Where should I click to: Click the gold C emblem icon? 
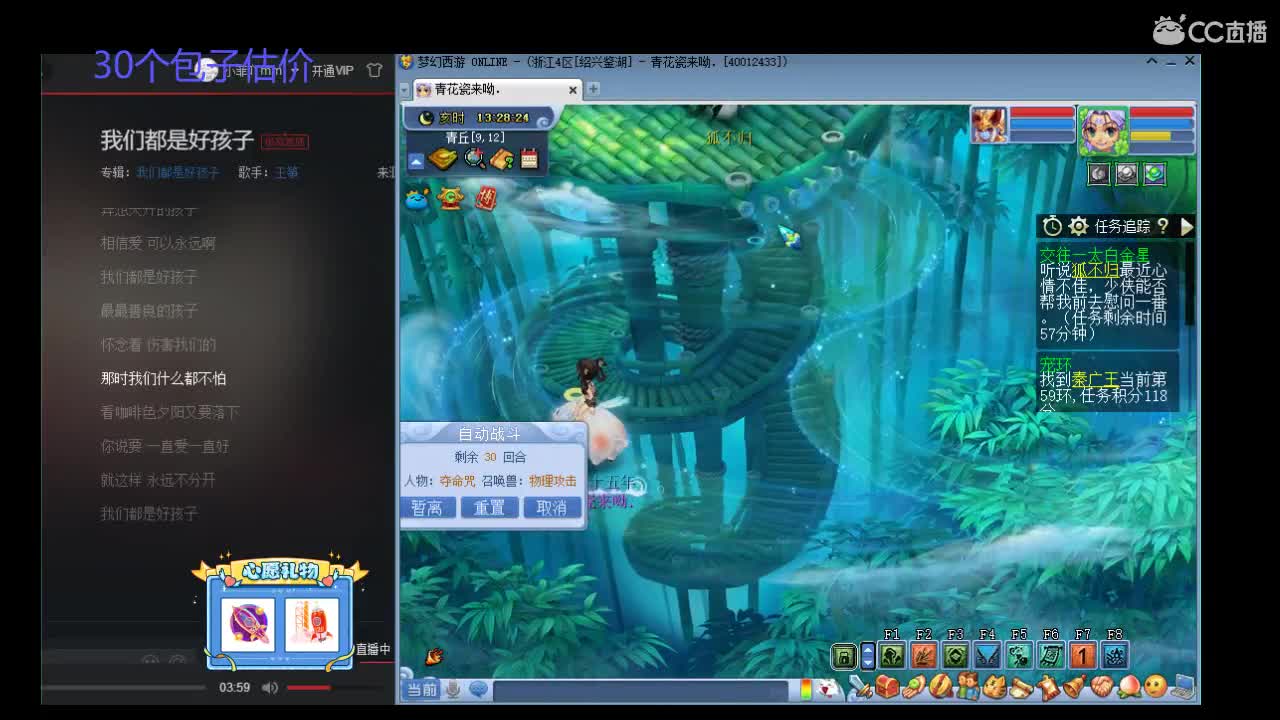coord(452,199)
